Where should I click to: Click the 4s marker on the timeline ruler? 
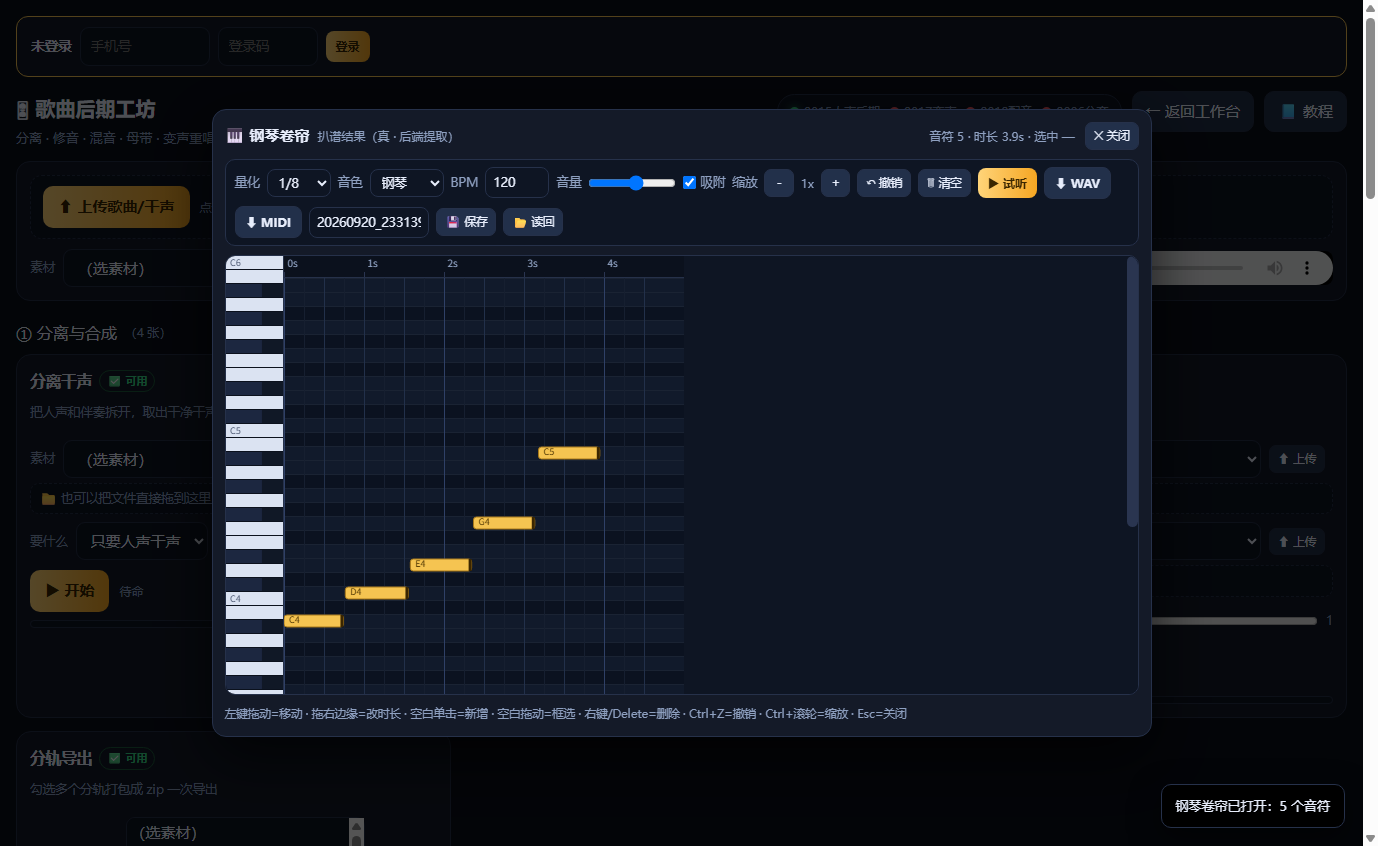coord(612,264)
